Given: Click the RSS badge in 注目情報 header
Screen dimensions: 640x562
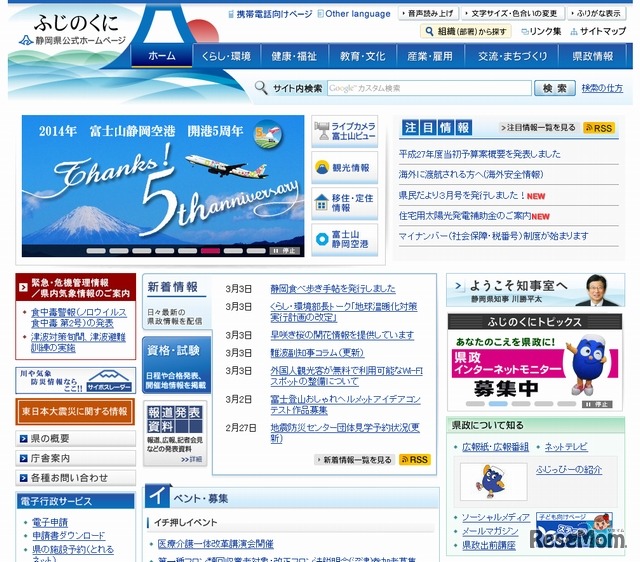Looking at the screenshot, I should coord(599,128).
